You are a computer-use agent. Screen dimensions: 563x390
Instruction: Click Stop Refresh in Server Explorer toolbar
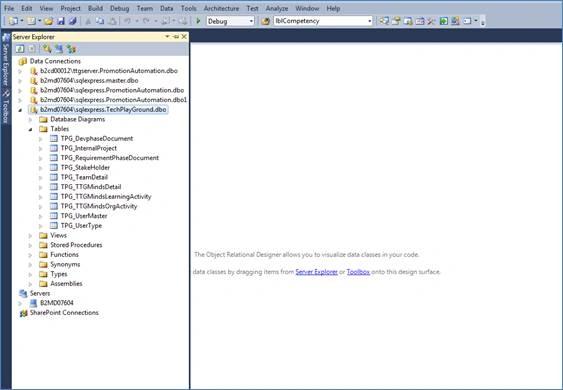coord(32,49)
